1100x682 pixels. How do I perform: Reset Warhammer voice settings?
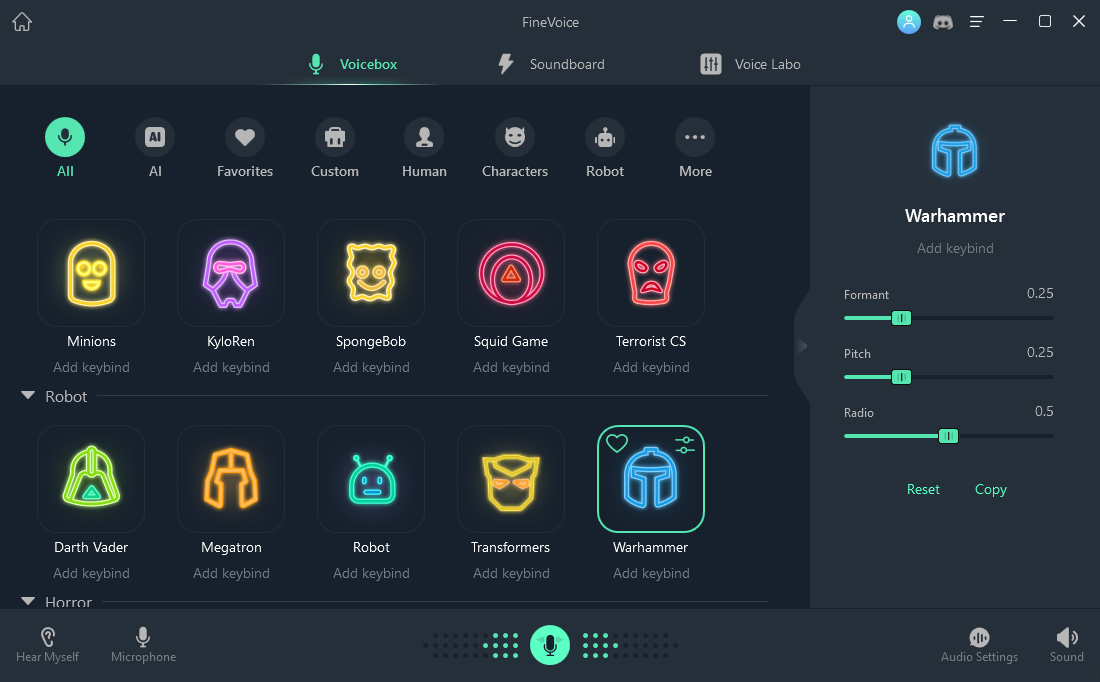coord(923,489)
